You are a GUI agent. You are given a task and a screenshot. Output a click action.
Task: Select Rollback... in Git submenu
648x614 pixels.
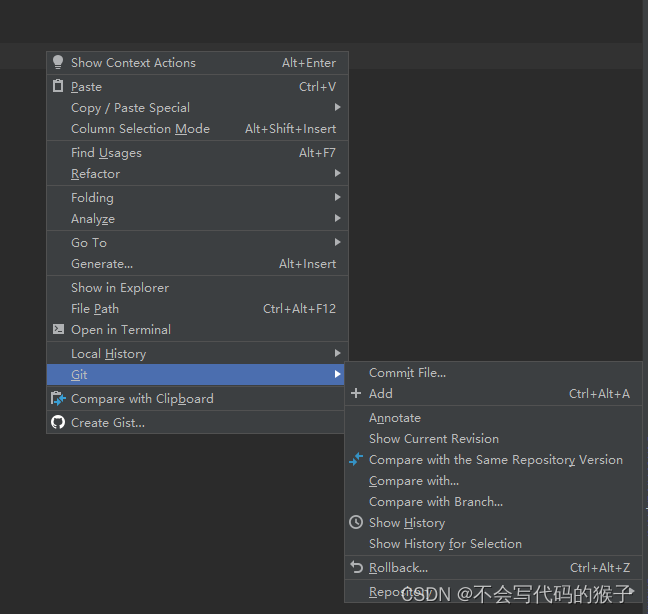pyautogui.click(x=493, y=568)
